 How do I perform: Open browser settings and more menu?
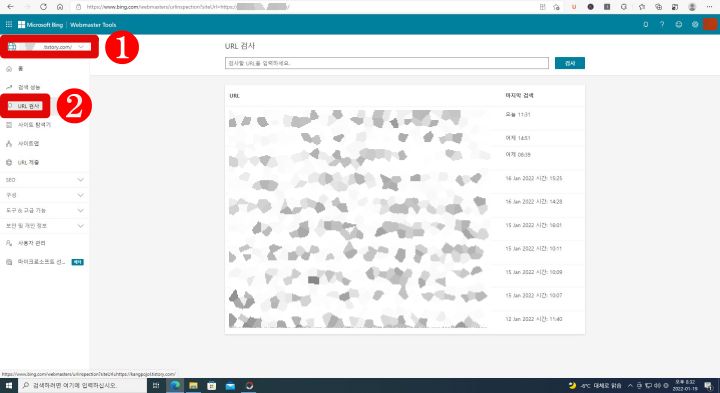click(709, 7)
